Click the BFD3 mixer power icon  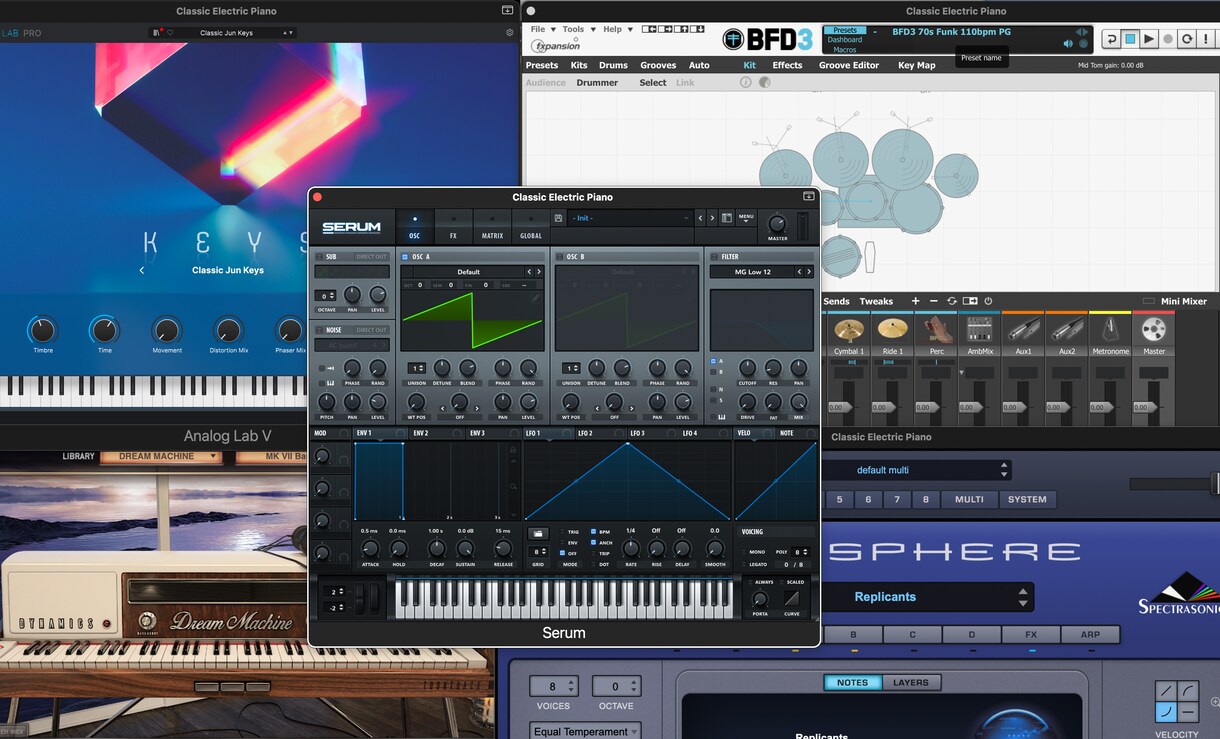(x=988, y=301)
